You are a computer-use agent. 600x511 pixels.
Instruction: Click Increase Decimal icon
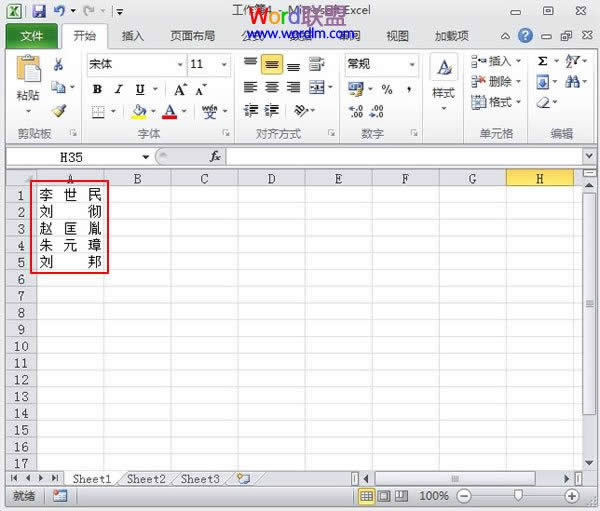coord(356,111)
